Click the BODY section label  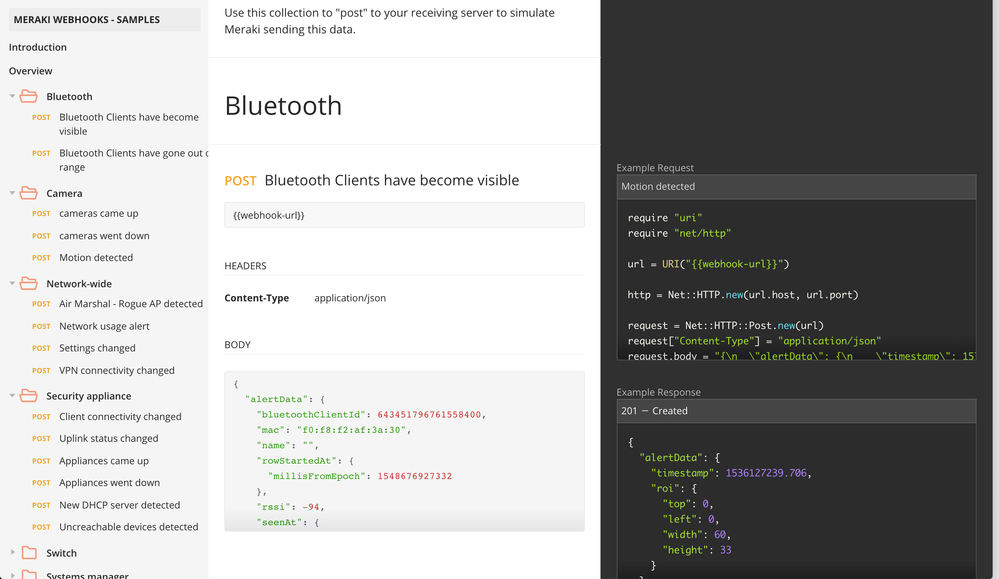(237, 345)
